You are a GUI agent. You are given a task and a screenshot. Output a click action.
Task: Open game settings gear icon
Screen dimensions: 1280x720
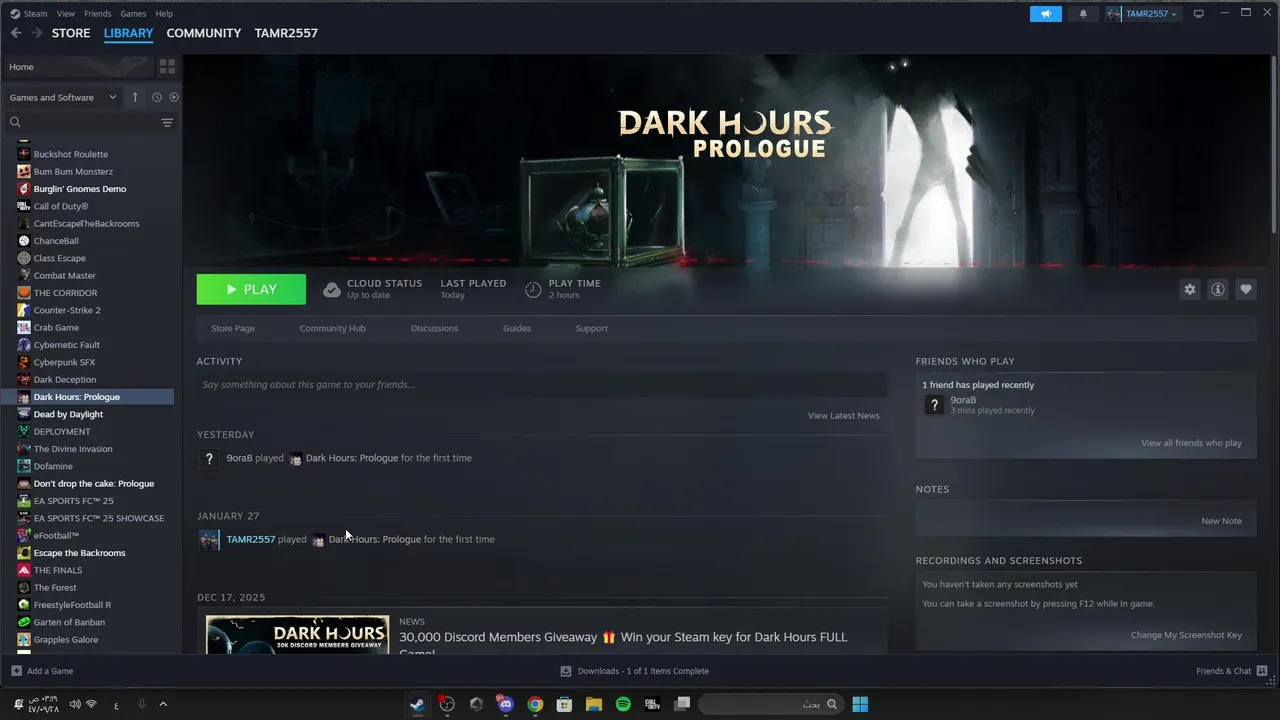1190,289
